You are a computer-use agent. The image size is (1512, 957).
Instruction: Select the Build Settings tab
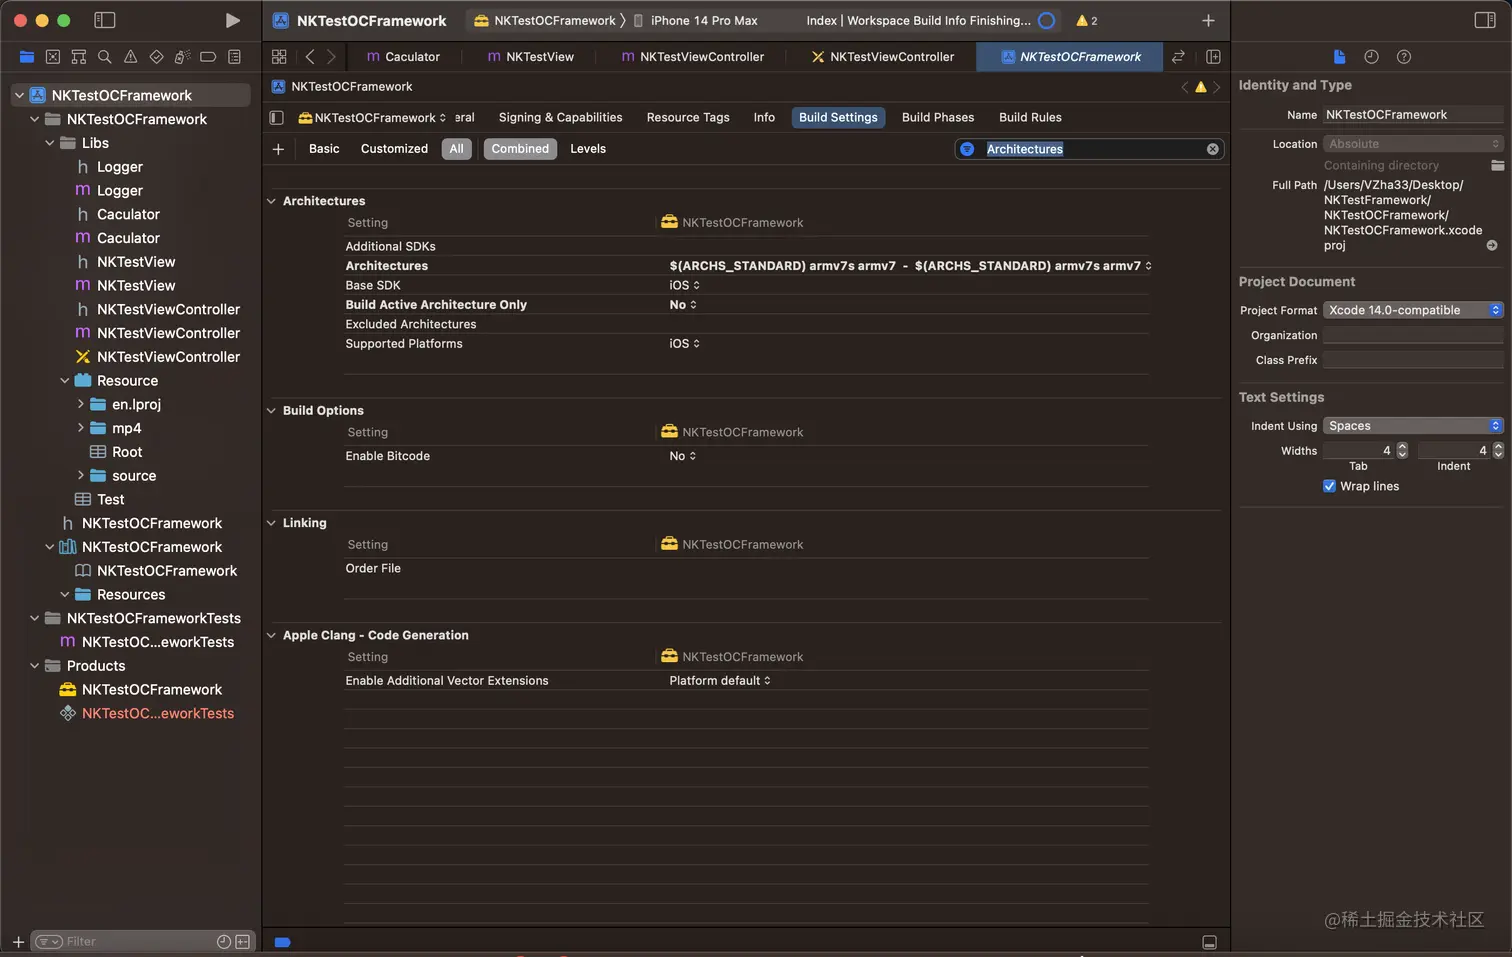[838, 118]
